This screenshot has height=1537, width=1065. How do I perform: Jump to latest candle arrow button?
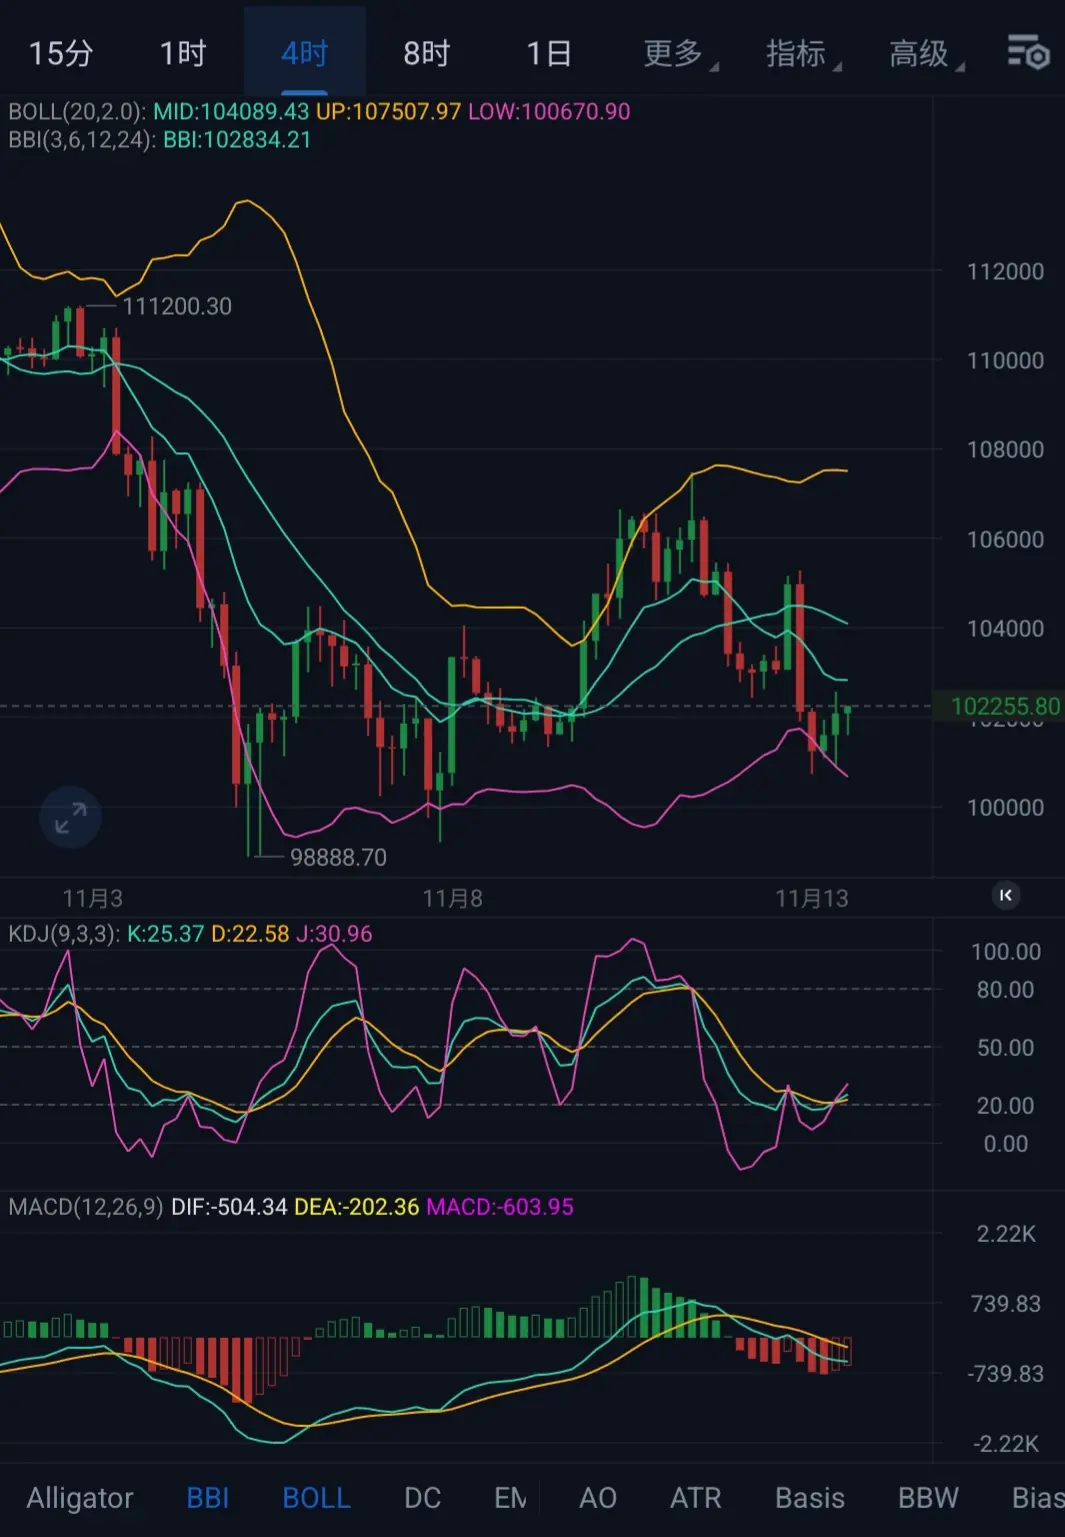point(1006,895)
